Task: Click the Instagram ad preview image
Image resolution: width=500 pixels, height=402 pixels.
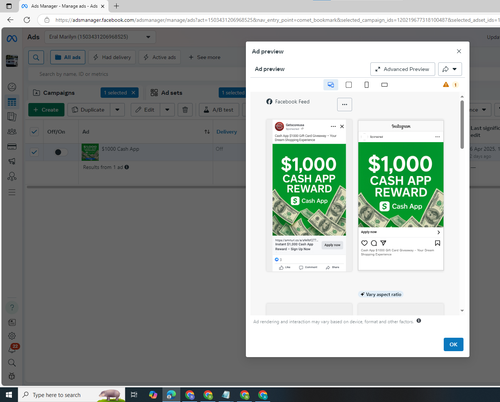Action: [x=401, y=185]
